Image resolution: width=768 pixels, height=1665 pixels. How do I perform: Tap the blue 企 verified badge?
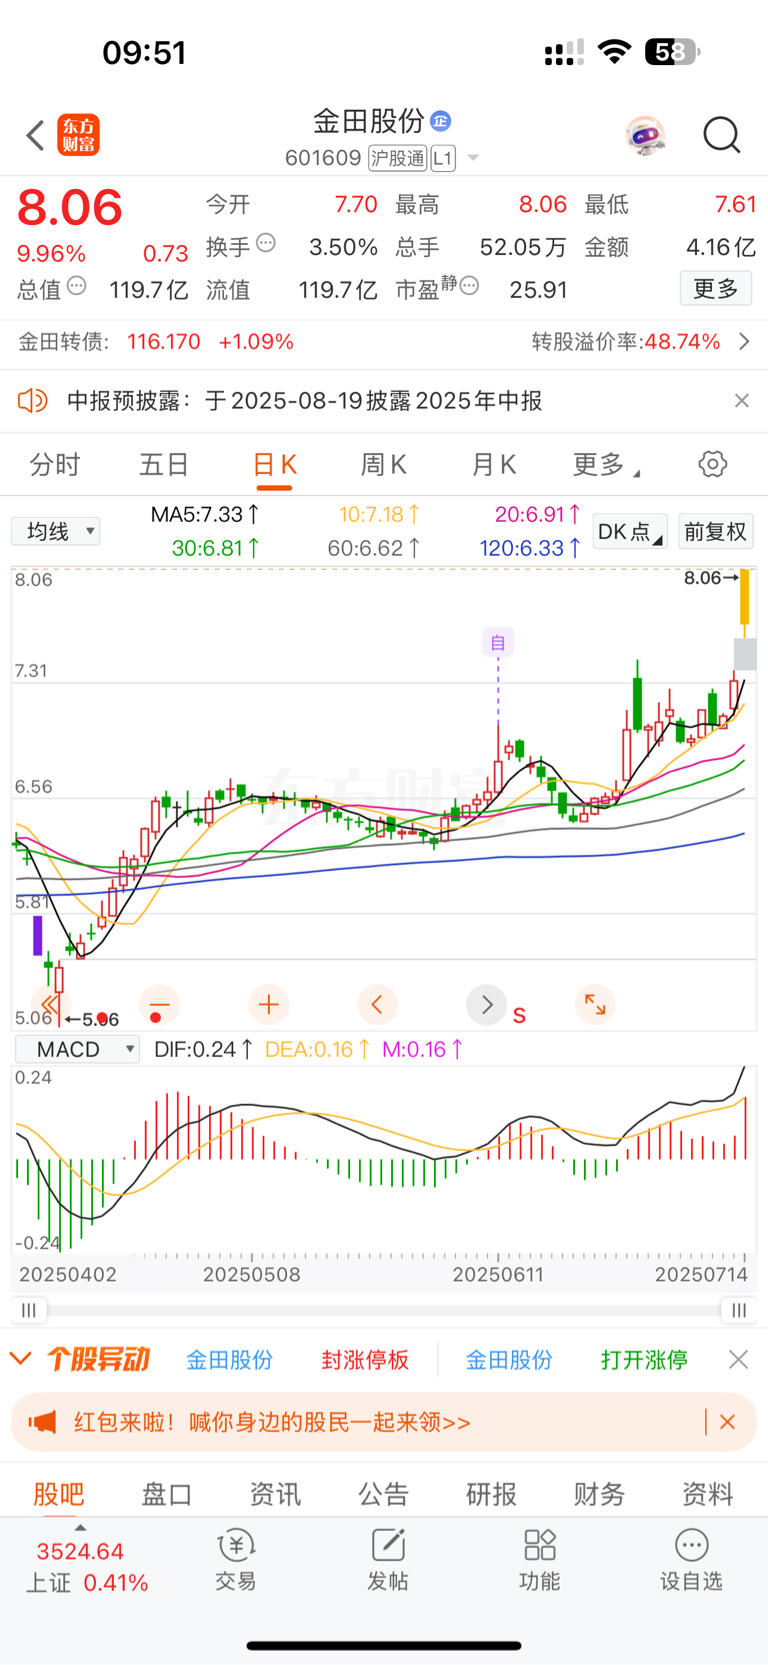pyautogui.click(x=441, y=121)
